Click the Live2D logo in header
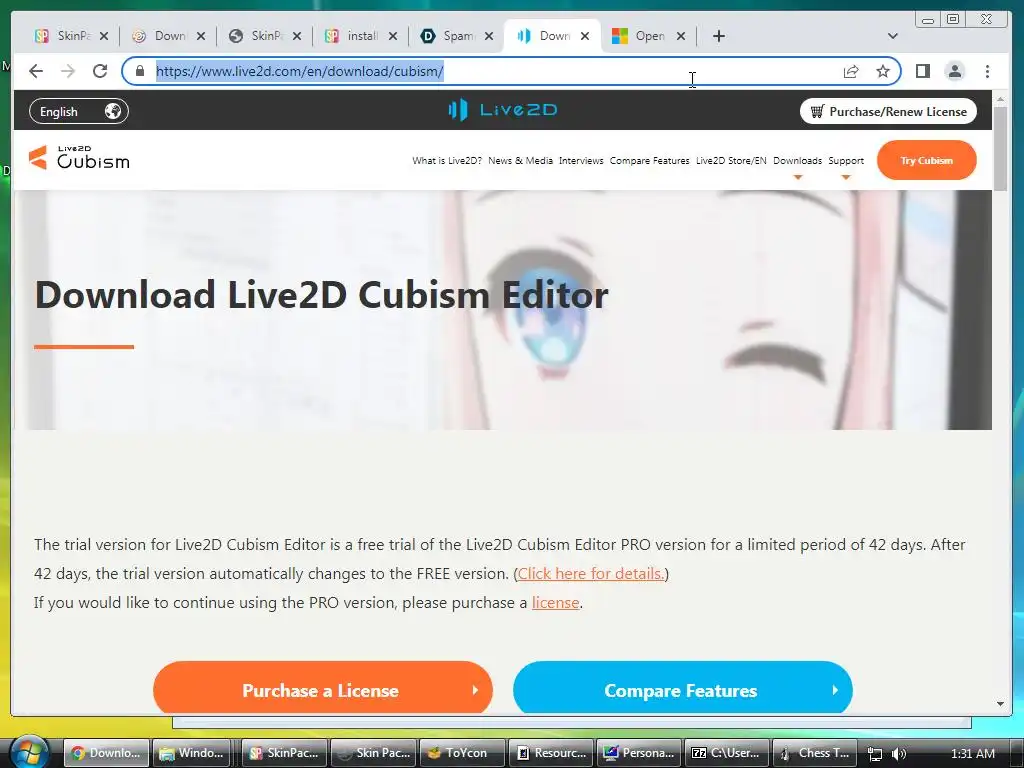Image resolution: width=1024 pixels, height=768 pixels. pos(502,110)
